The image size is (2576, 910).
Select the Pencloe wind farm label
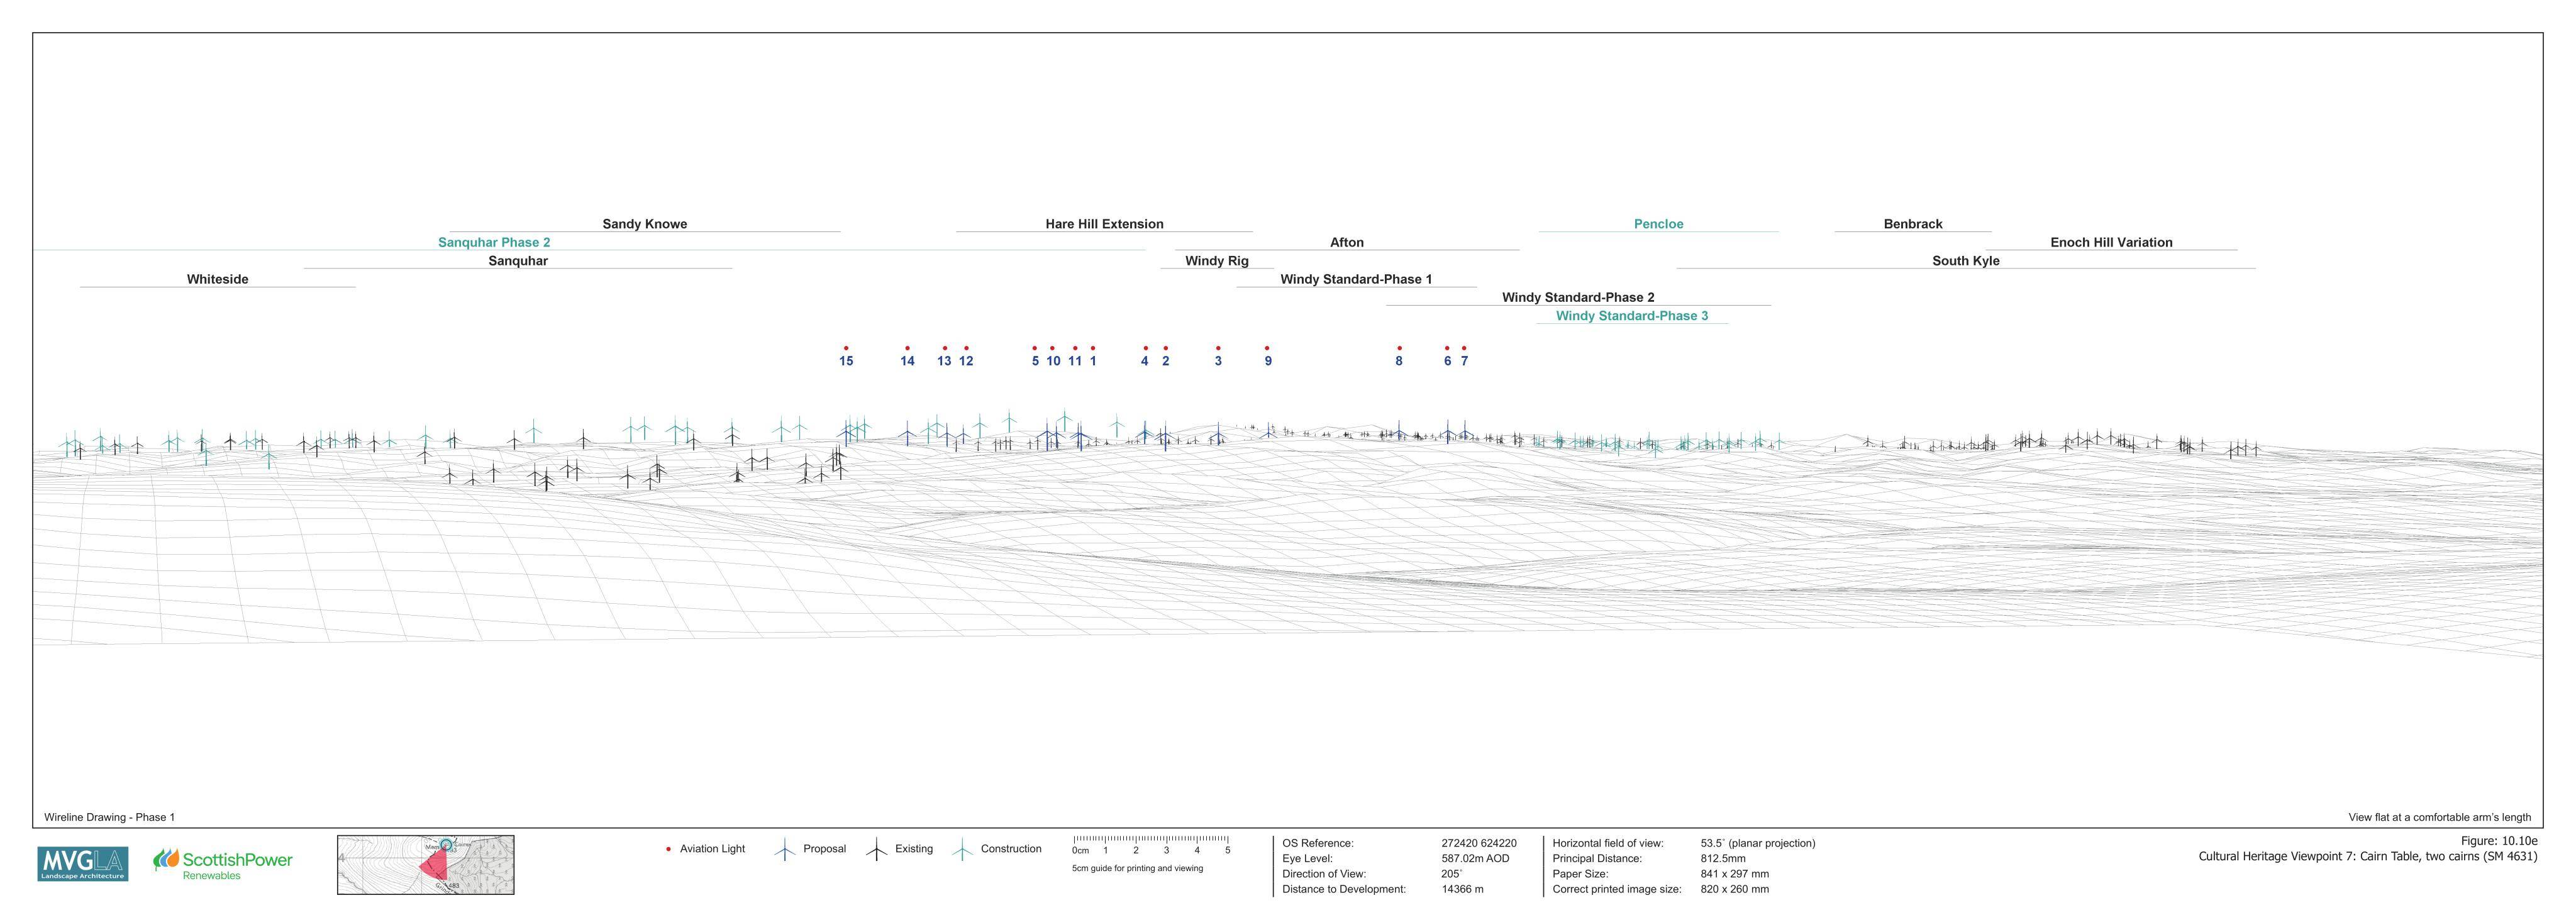1659,224
